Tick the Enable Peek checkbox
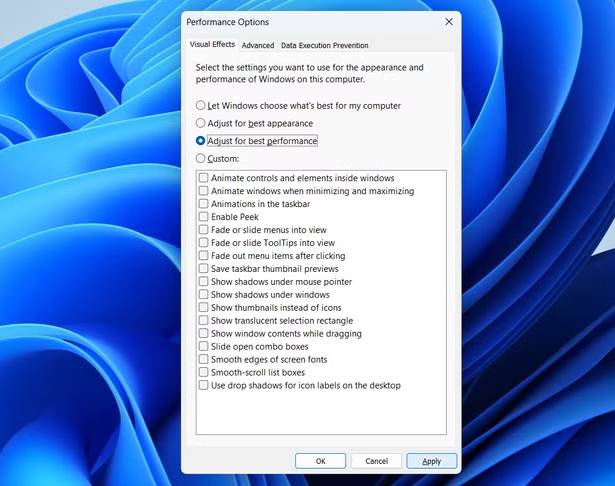This screenshot has width=615, height=486. pos(203,217)
